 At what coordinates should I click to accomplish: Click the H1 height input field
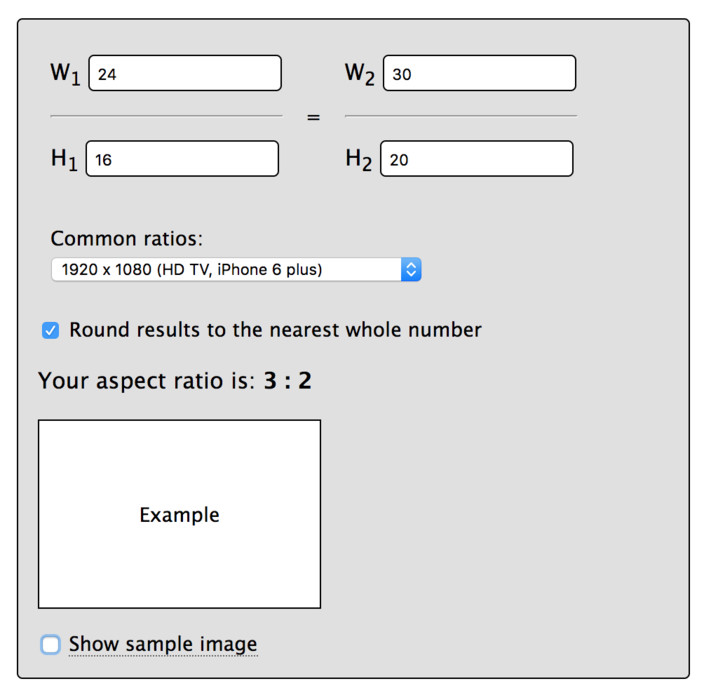pos(183,159)
